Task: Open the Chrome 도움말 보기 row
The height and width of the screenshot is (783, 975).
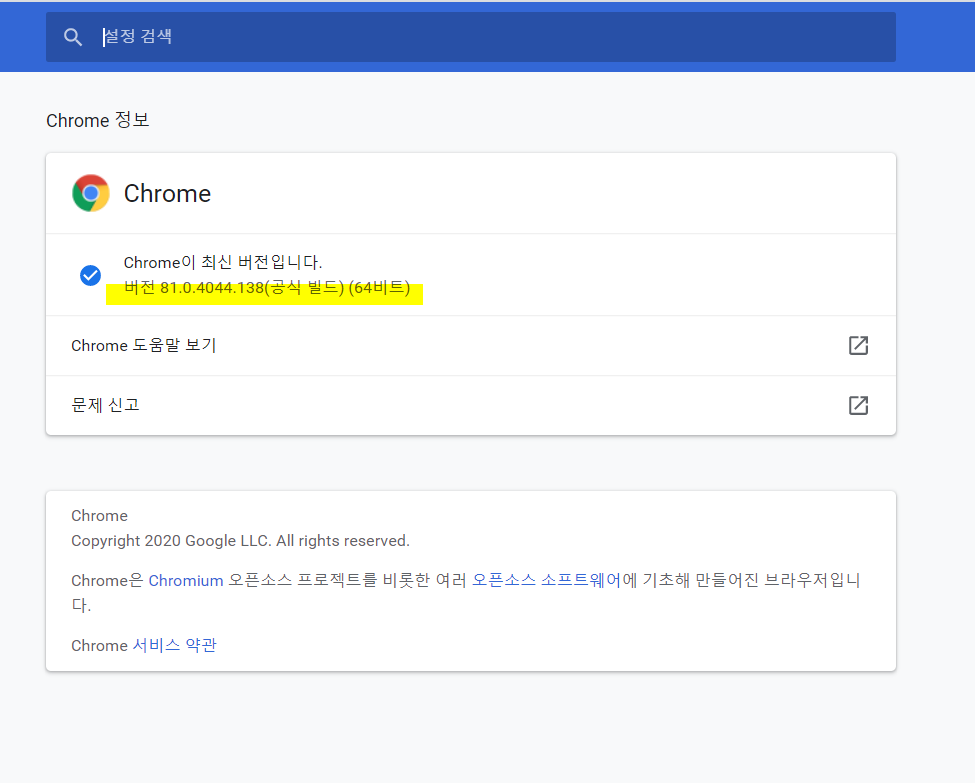Action: (x=471, y=346)
